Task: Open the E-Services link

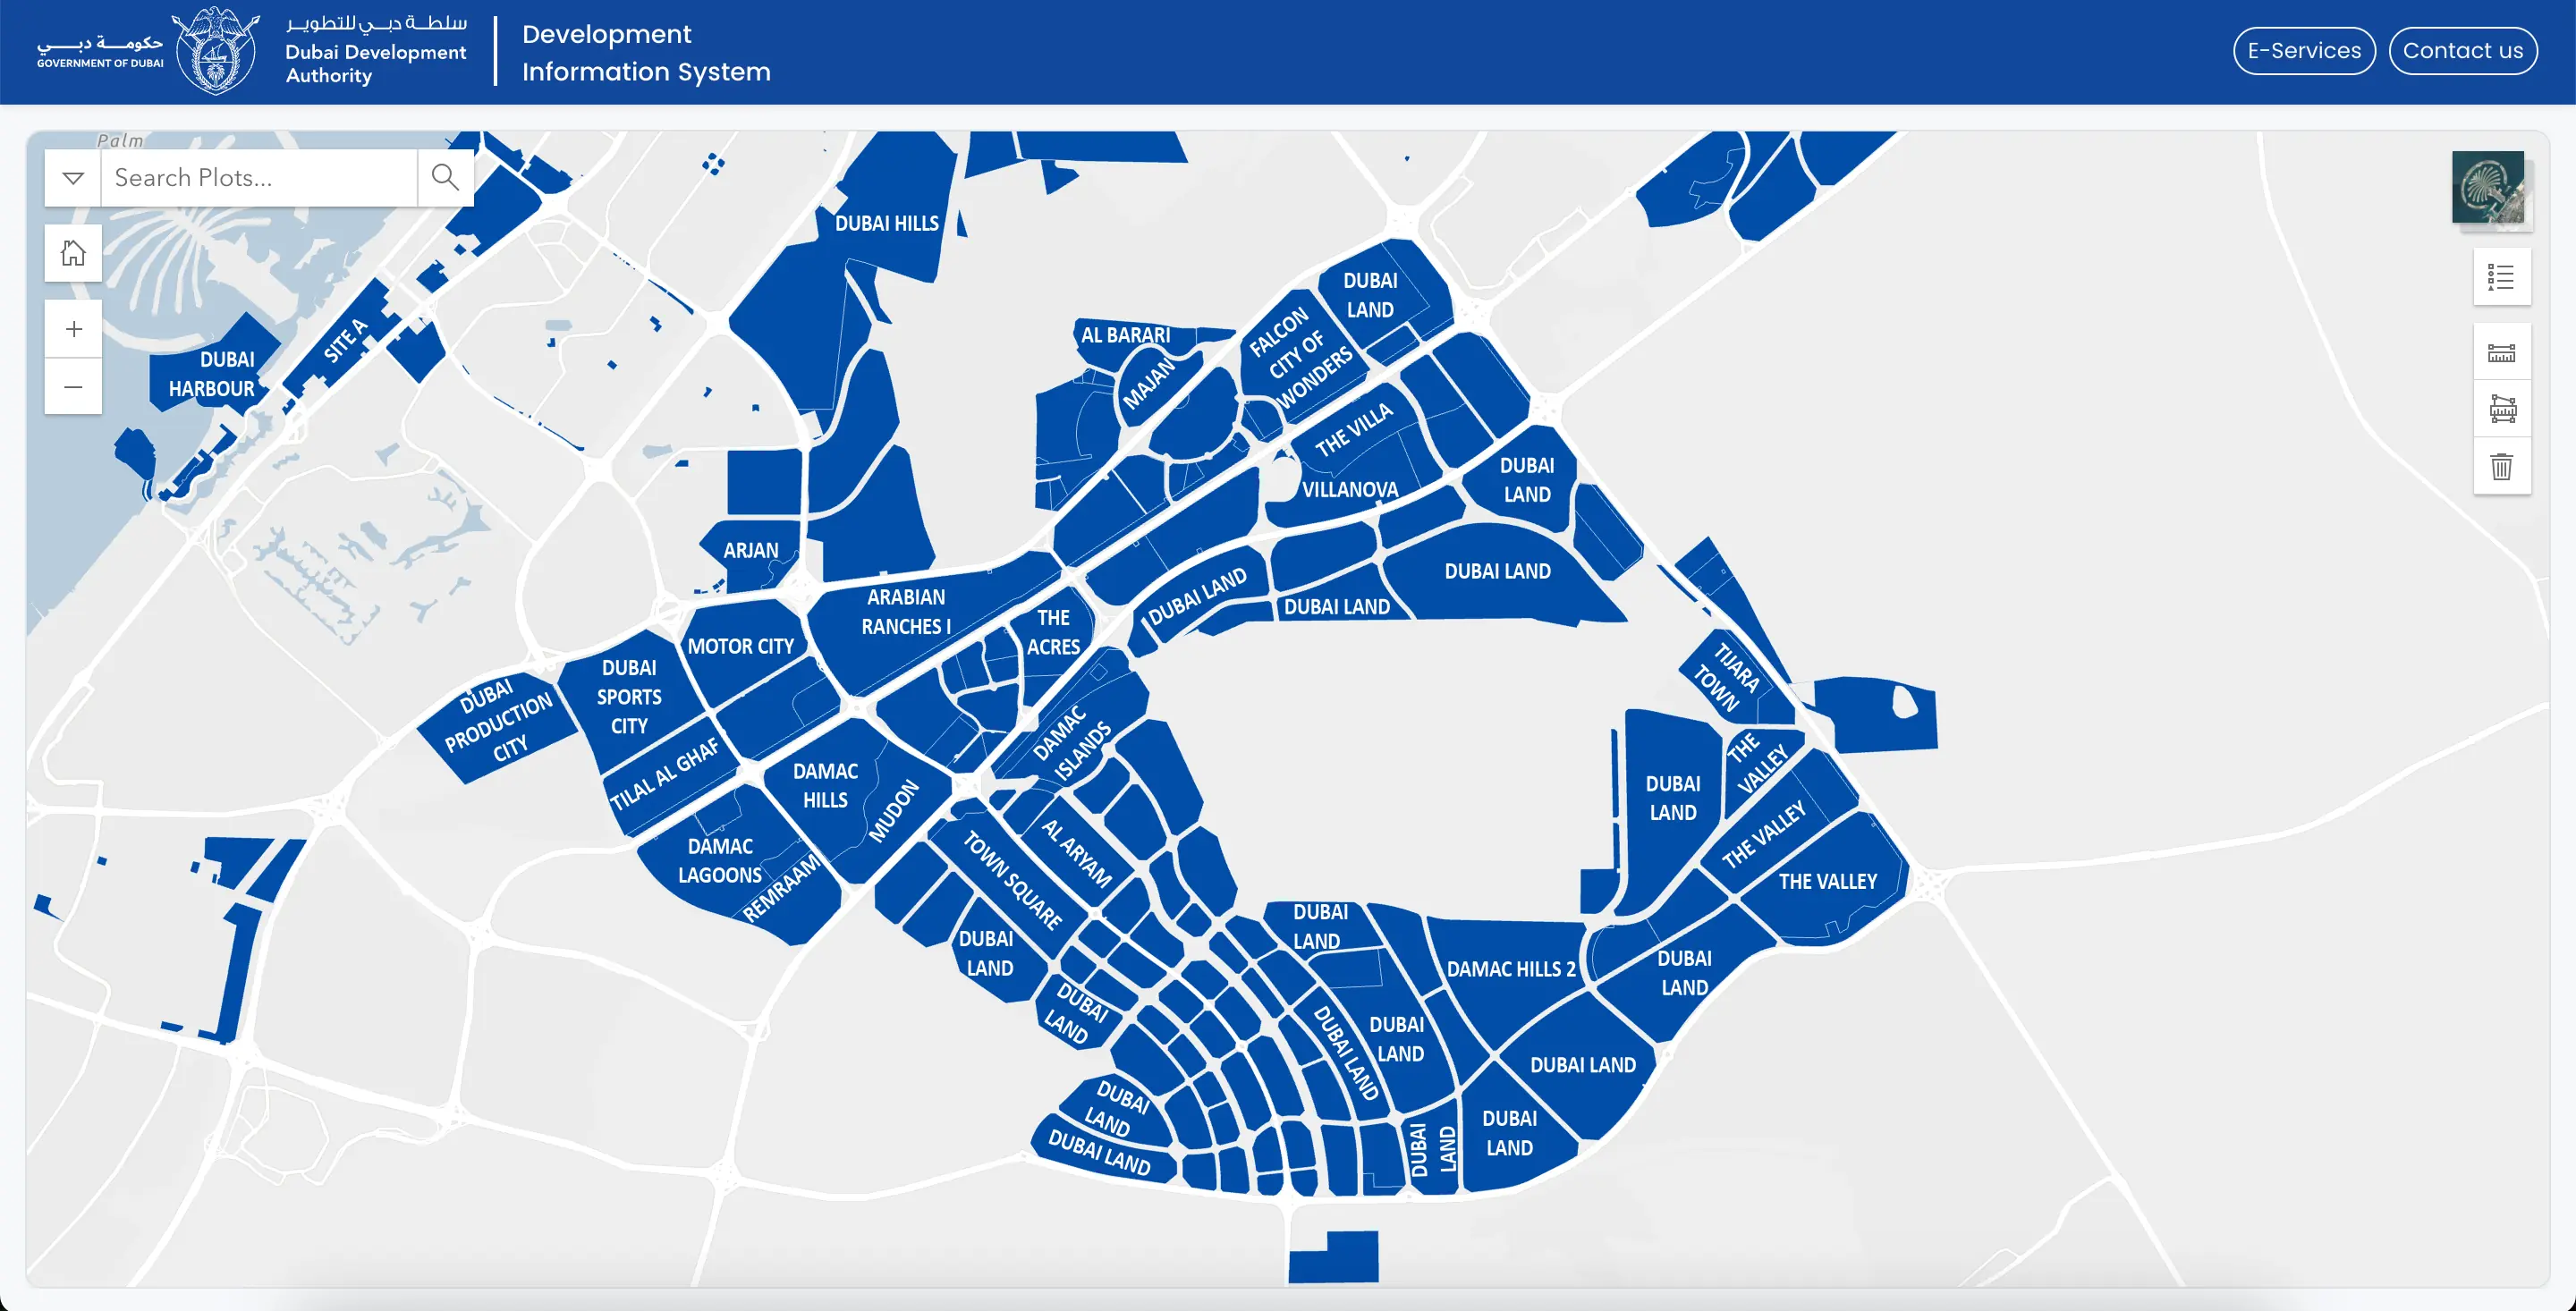Action: click(x=2304, y=51)
